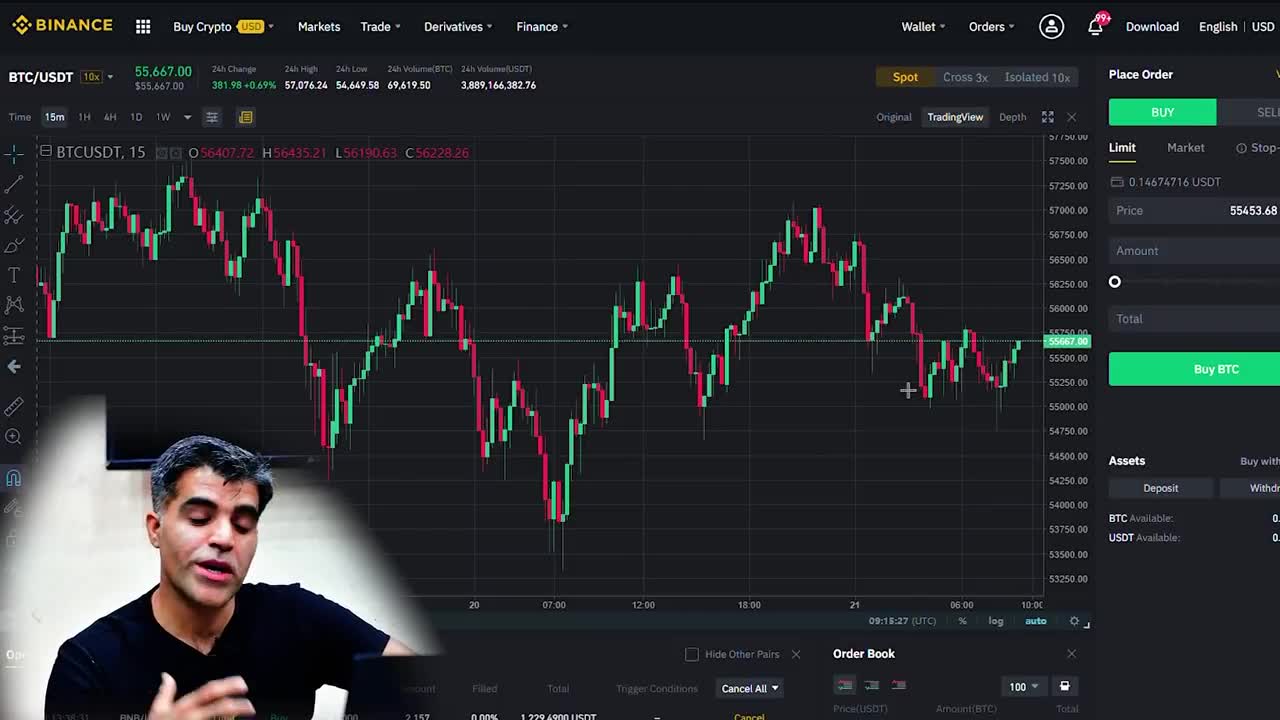Show asks-only order book view
This screenshot has width=1280, height=720.
point(899,685)
